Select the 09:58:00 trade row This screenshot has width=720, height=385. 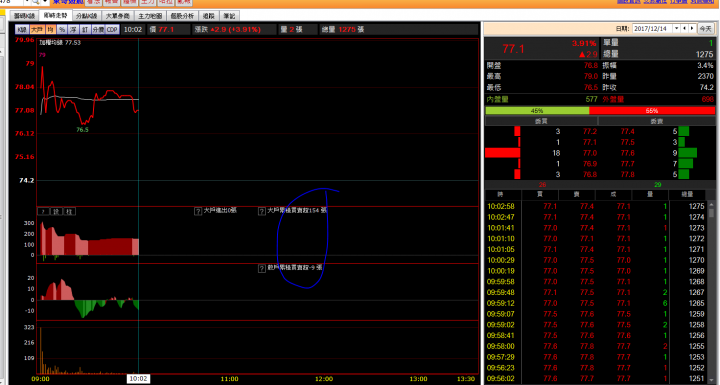(596, 346)
